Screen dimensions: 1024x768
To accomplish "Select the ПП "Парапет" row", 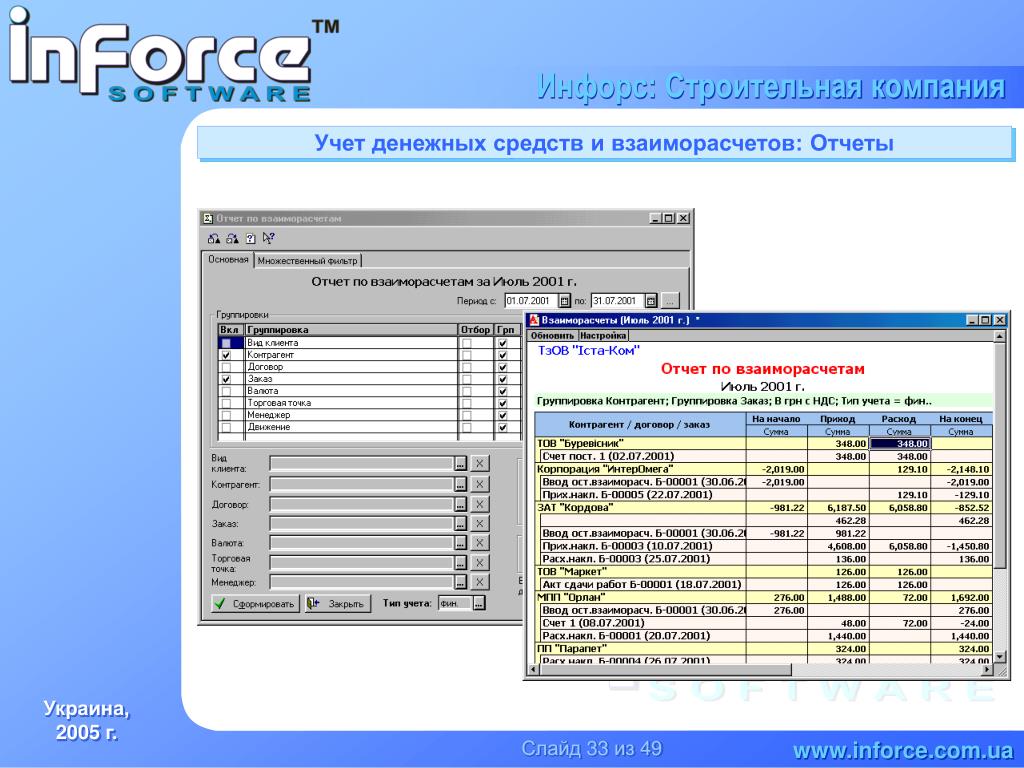I will [763, 649].
